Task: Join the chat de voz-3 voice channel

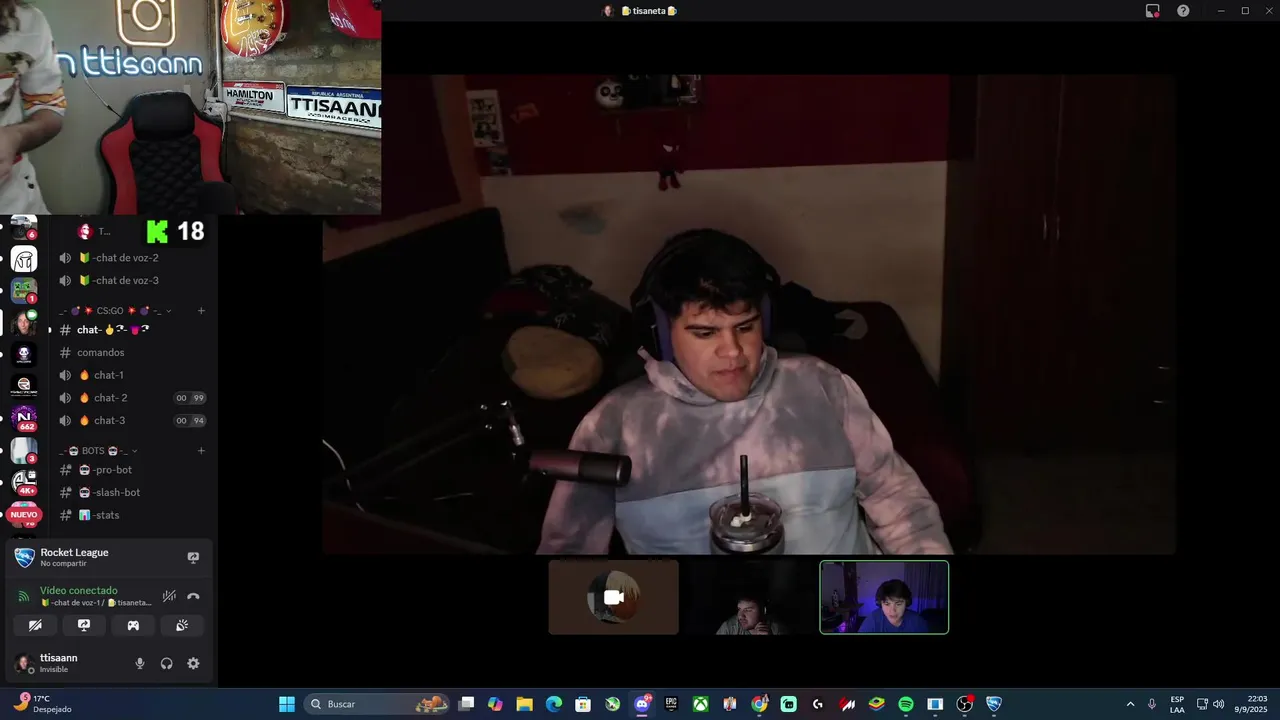Action: point(131,281)
